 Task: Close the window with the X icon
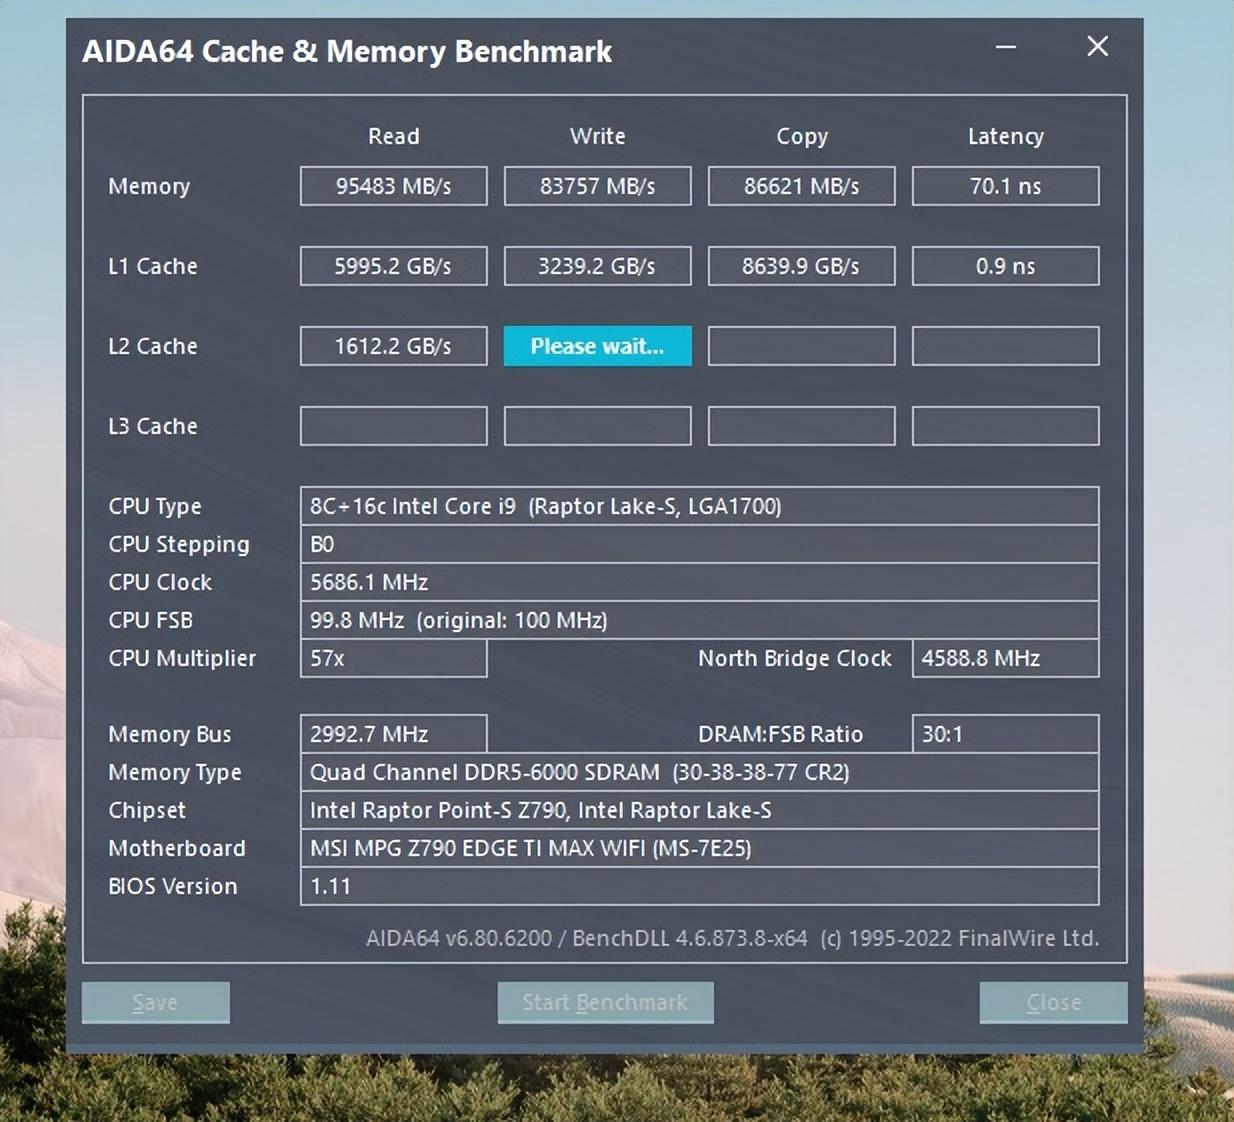coord(1097,47)
